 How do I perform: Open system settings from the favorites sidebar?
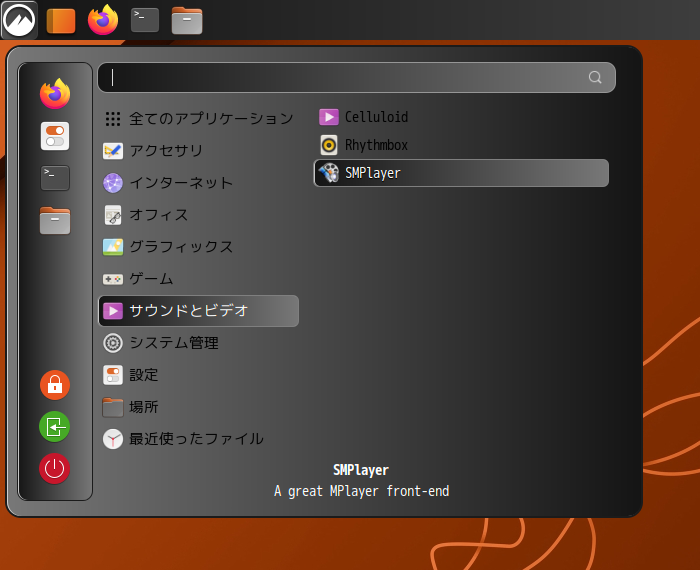pyautogui.click(x=55, y=136)
